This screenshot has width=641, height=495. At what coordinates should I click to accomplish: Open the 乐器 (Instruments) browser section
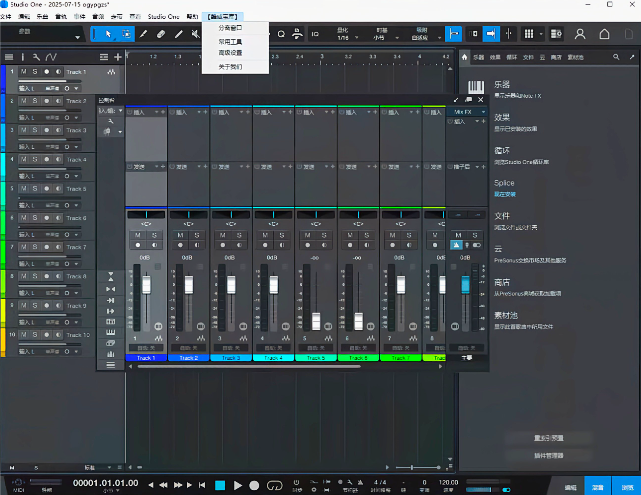(x=503, y=85)
